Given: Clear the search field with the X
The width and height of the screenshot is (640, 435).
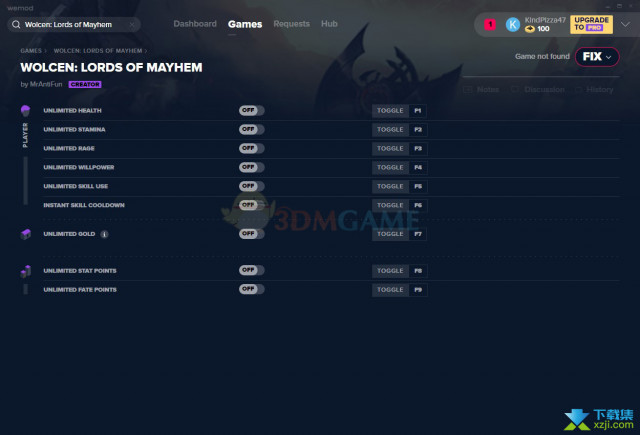Looking at the screenshot, I should (132, 24).
